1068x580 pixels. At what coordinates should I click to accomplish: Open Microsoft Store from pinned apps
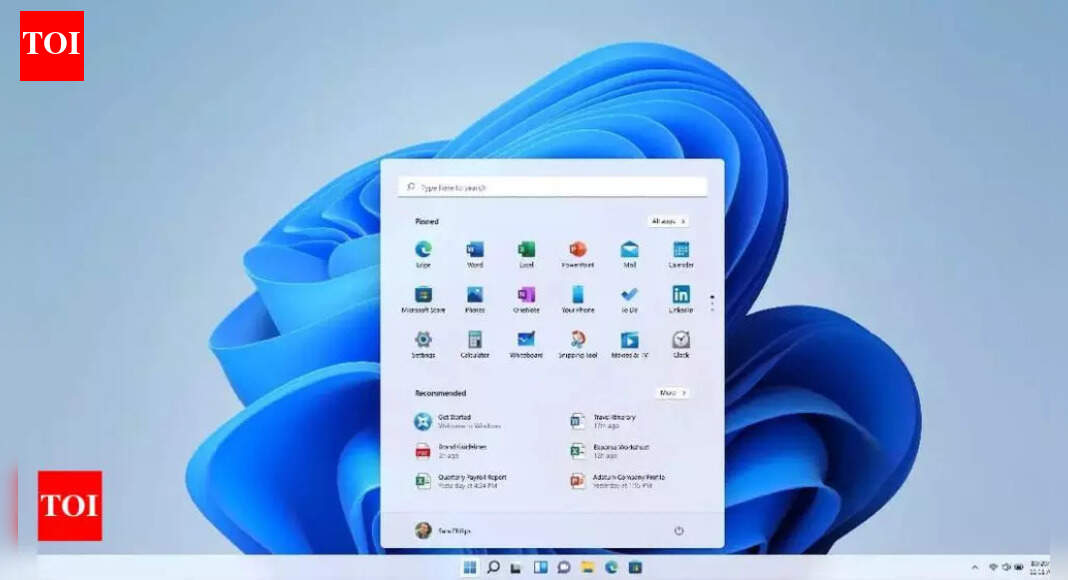pyautogui.click(x=423, y=299)
